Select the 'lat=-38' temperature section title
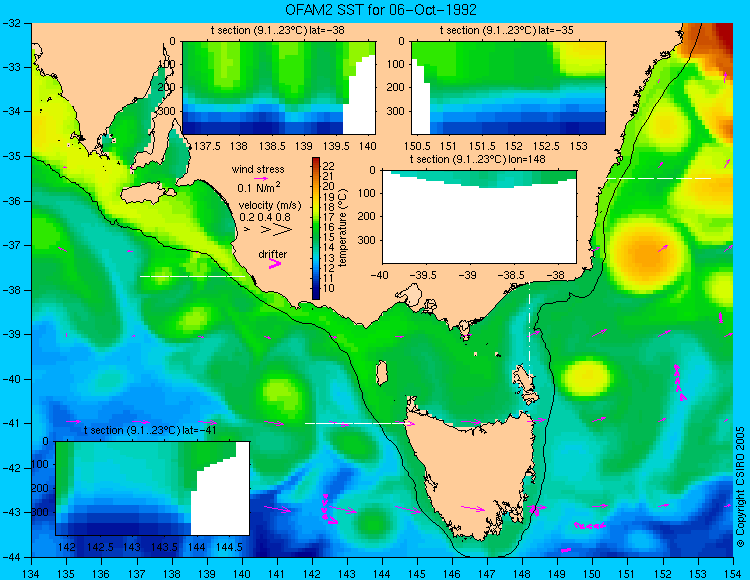This screenshot has height=580, width=750. pyautogui.click(x=278, y=31)
